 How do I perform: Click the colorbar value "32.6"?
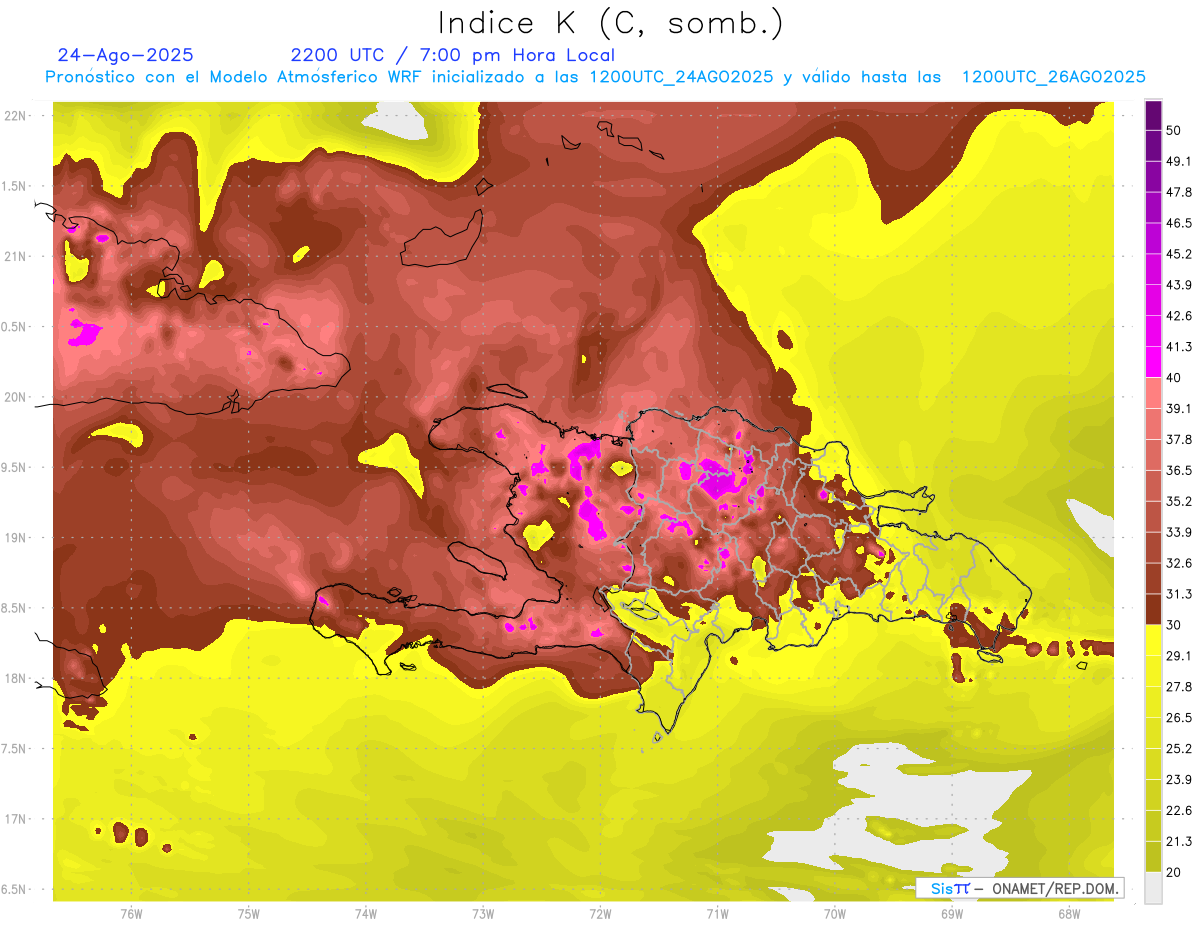coord(1178,563)
